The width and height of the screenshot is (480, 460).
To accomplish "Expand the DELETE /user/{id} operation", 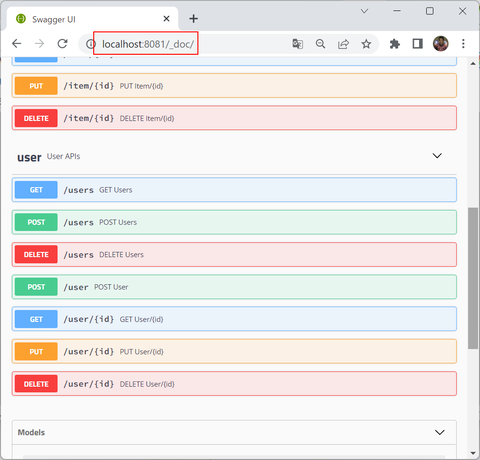I will tap(234, 384).
